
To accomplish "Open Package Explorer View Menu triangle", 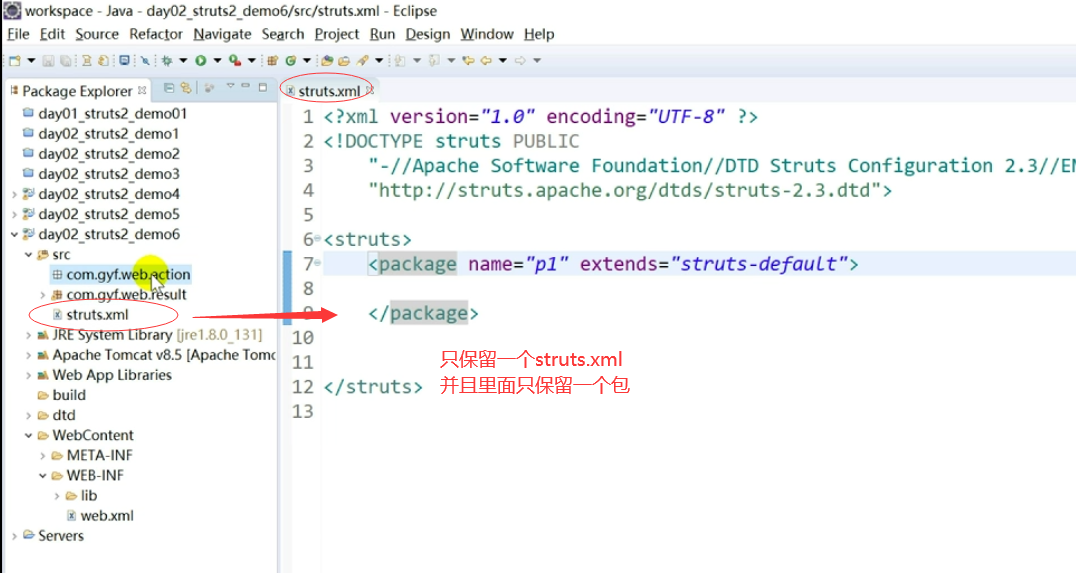I will click(230, 86).
